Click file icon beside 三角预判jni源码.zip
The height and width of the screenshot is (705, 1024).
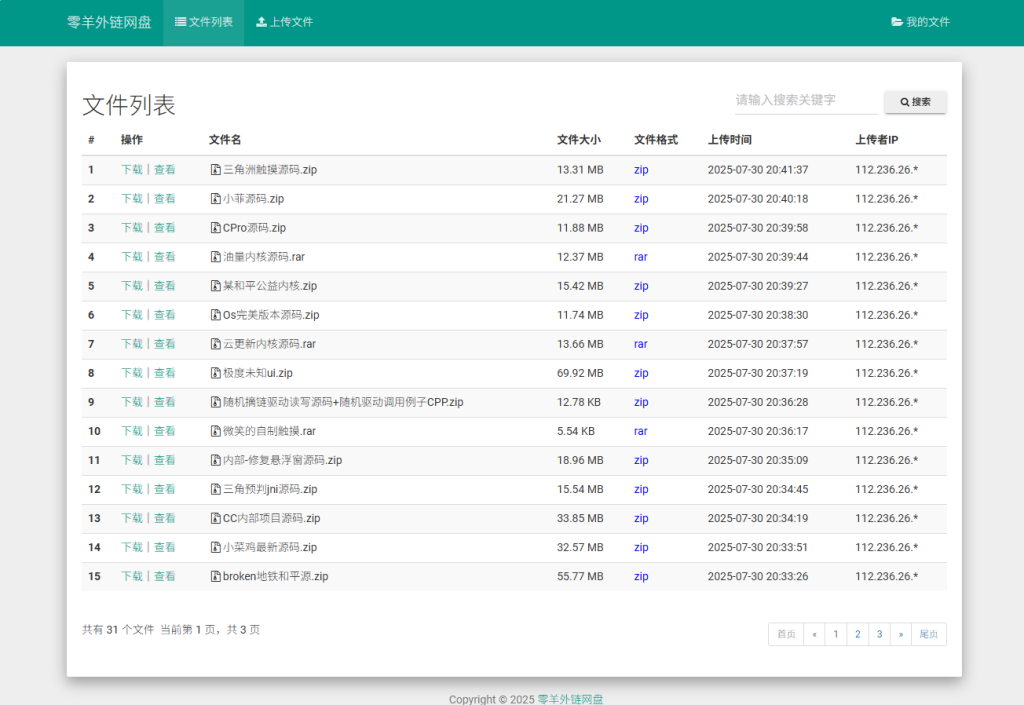coord(216,489)
